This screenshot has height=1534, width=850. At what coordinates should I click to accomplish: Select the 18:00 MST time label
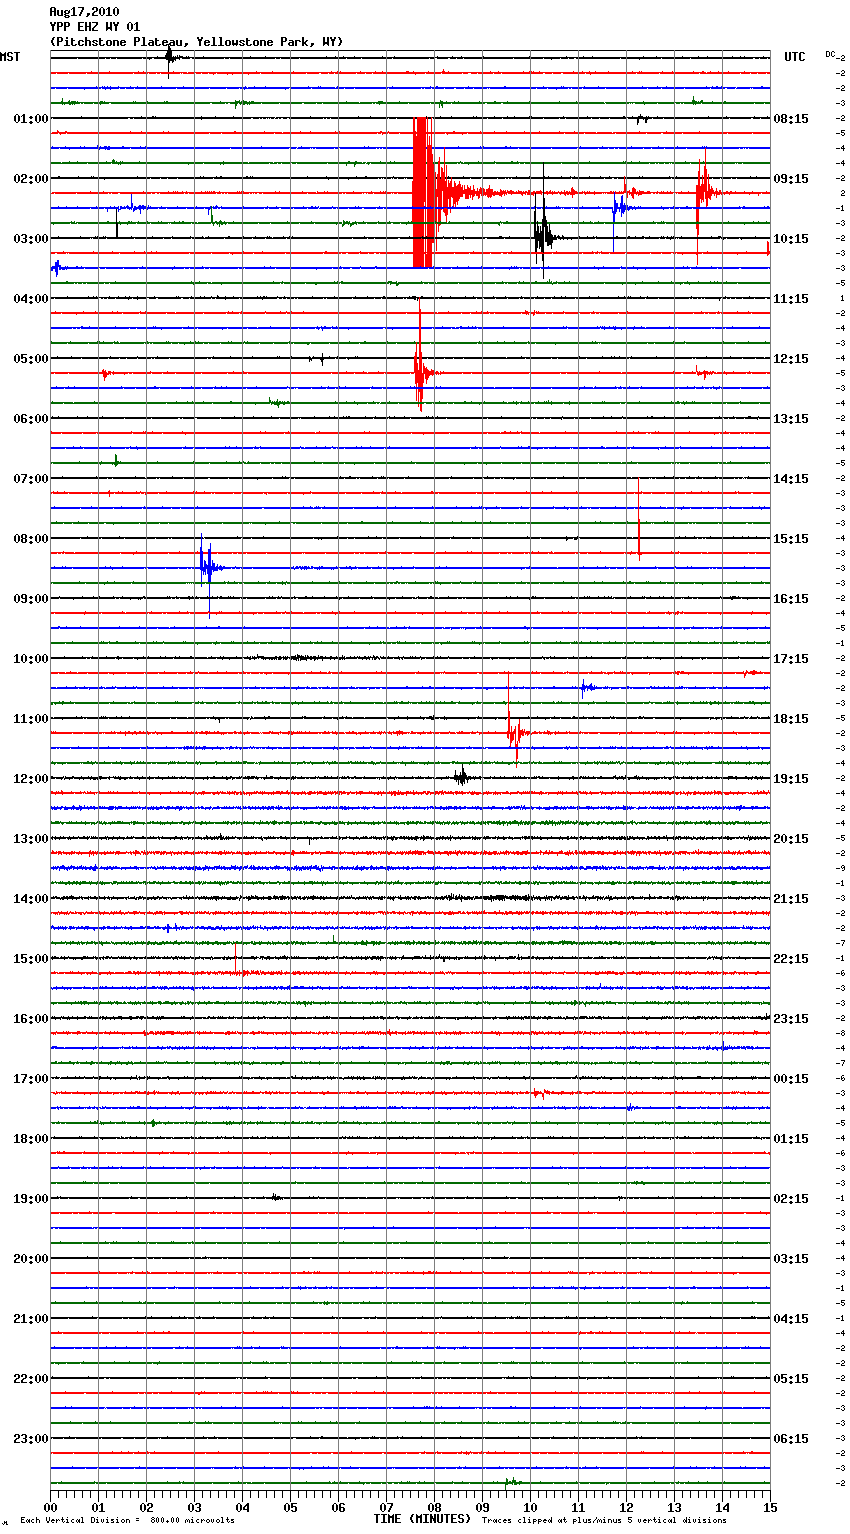(x=30, y=1138)
